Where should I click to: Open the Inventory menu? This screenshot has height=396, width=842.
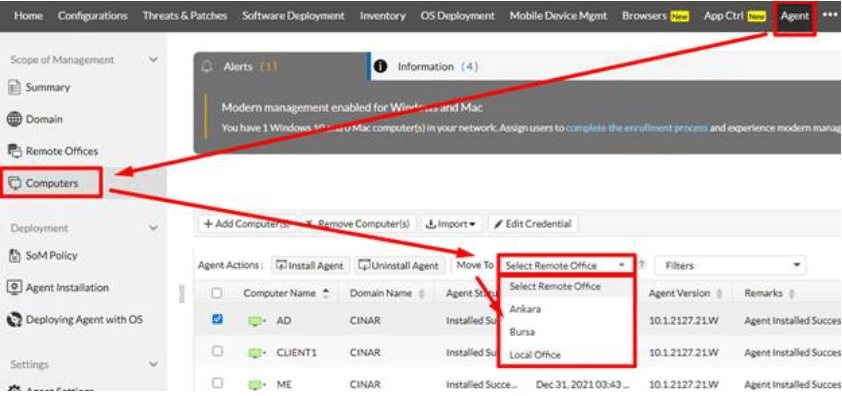[382, 16]
